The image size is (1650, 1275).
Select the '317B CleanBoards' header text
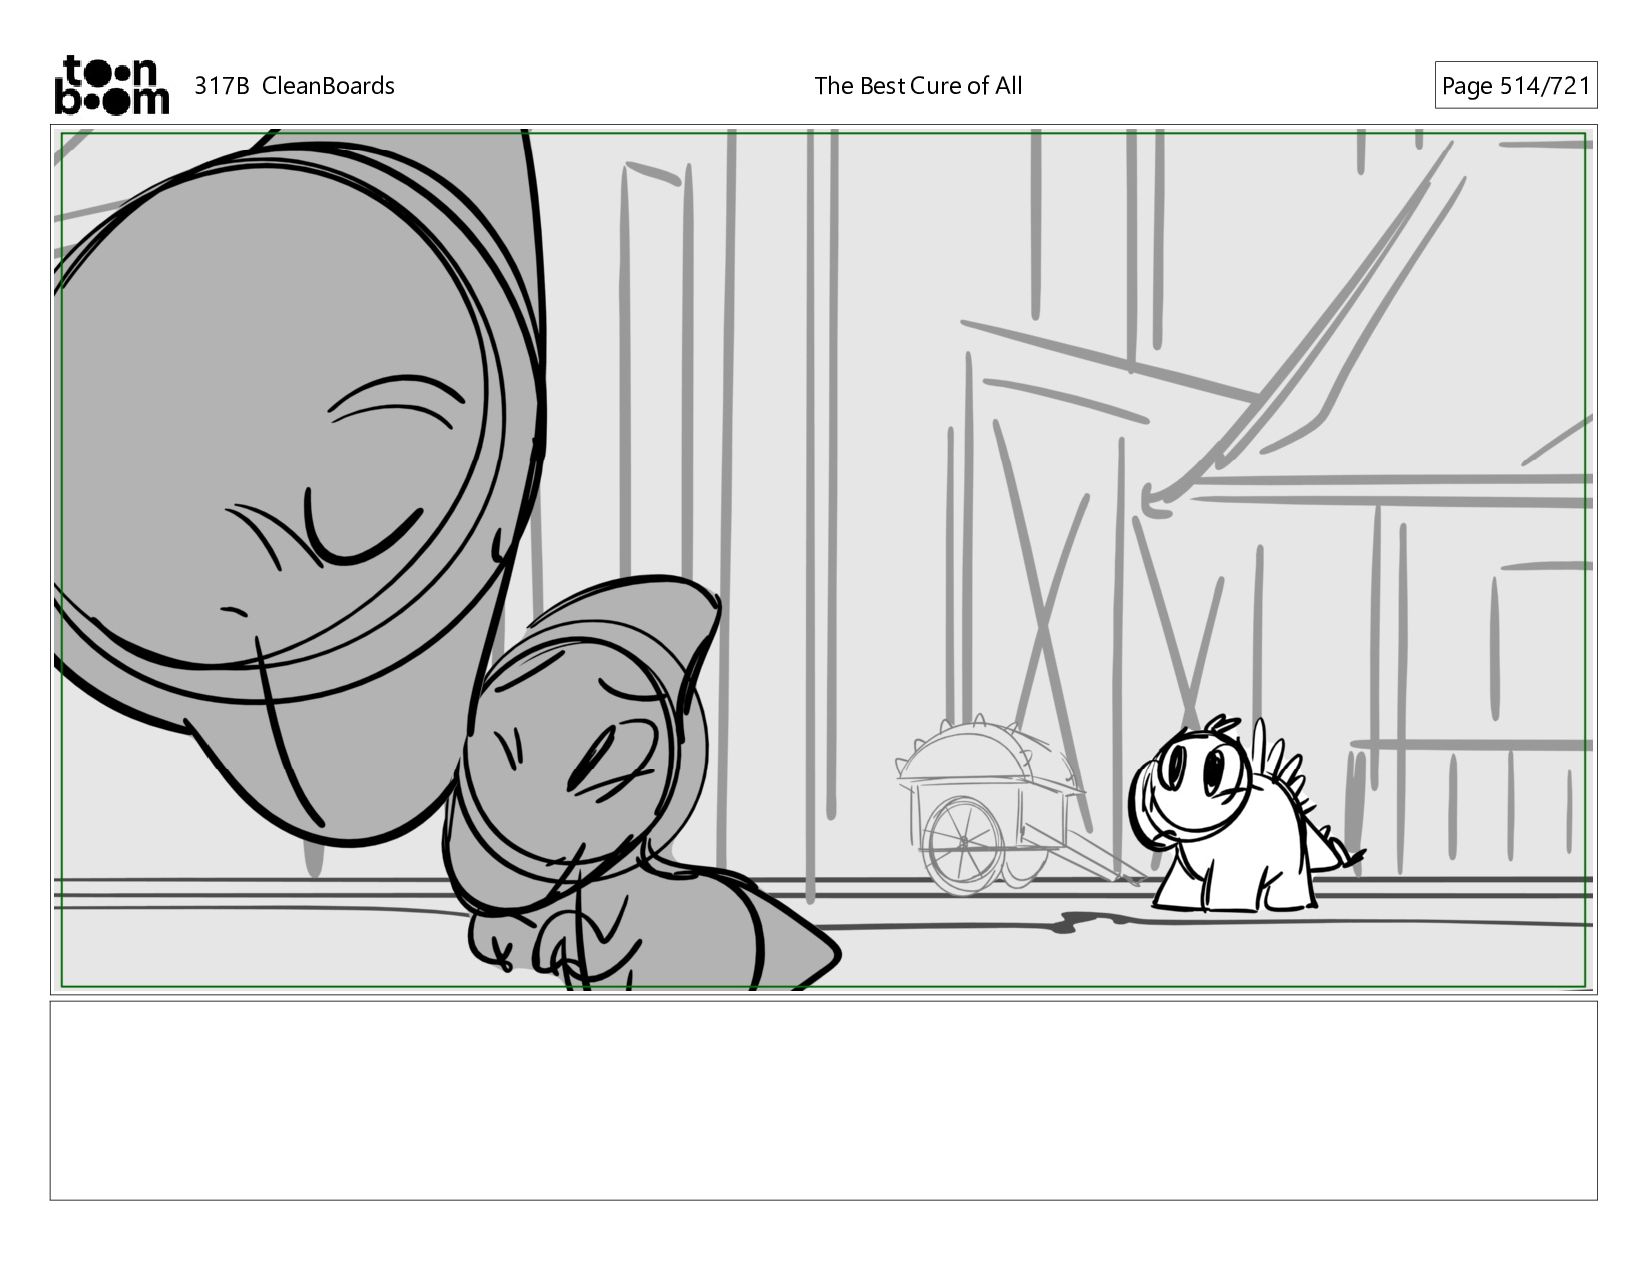(x=294, y=86)
